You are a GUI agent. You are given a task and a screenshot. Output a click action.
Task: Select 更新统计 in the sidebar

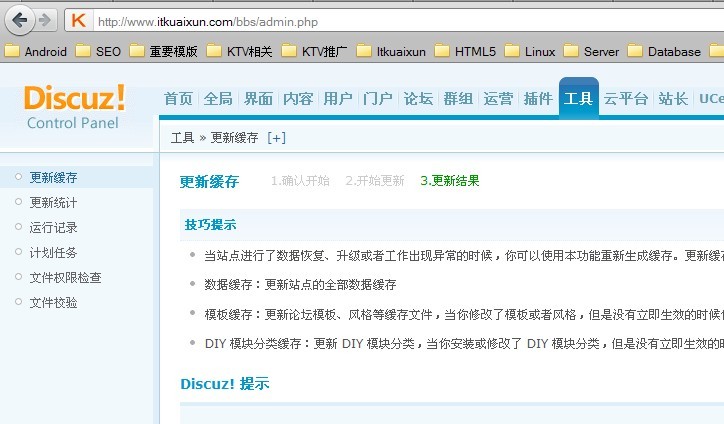click(x=54, y=202)
